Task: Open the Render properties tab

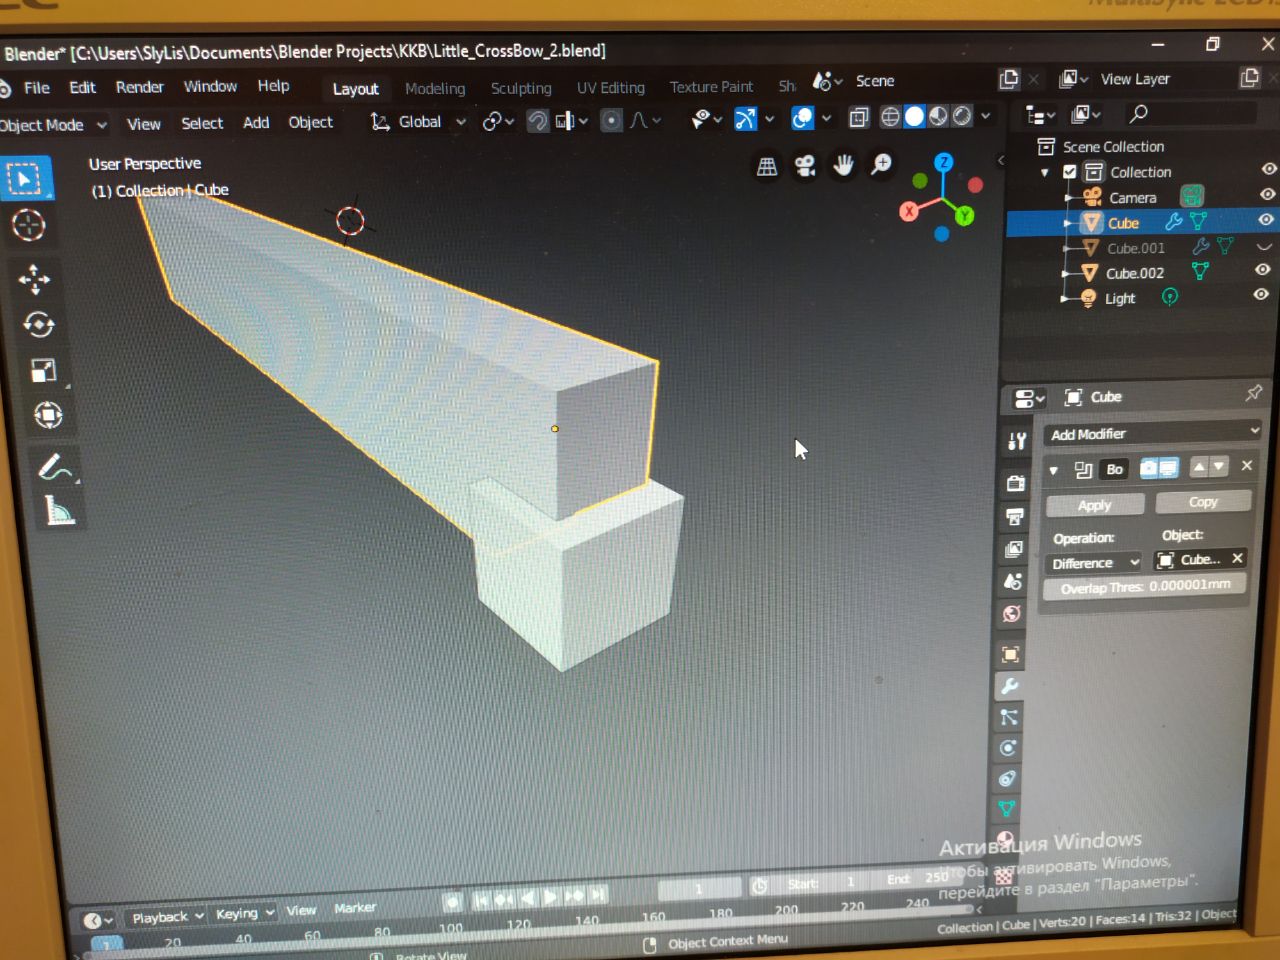Action: [1015, 483]
